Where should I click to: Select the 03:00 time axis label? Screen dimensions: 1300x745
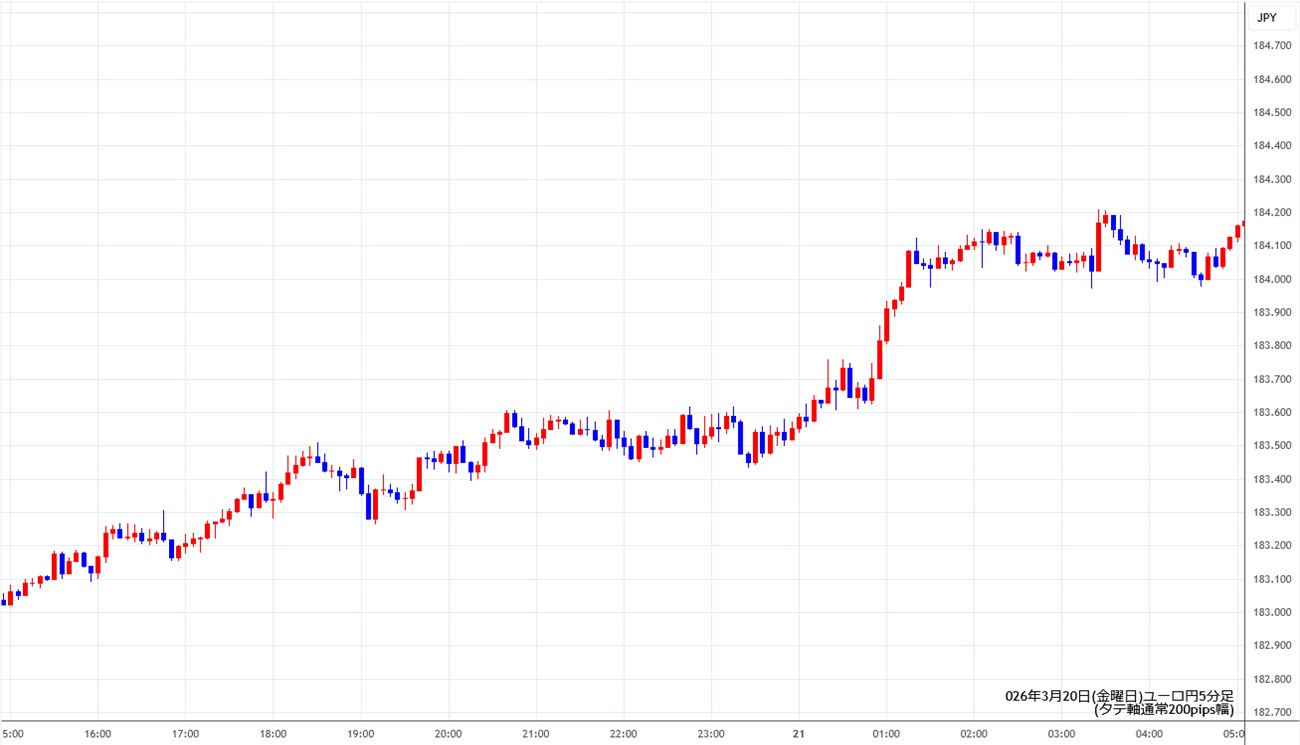click(1061, 734)
